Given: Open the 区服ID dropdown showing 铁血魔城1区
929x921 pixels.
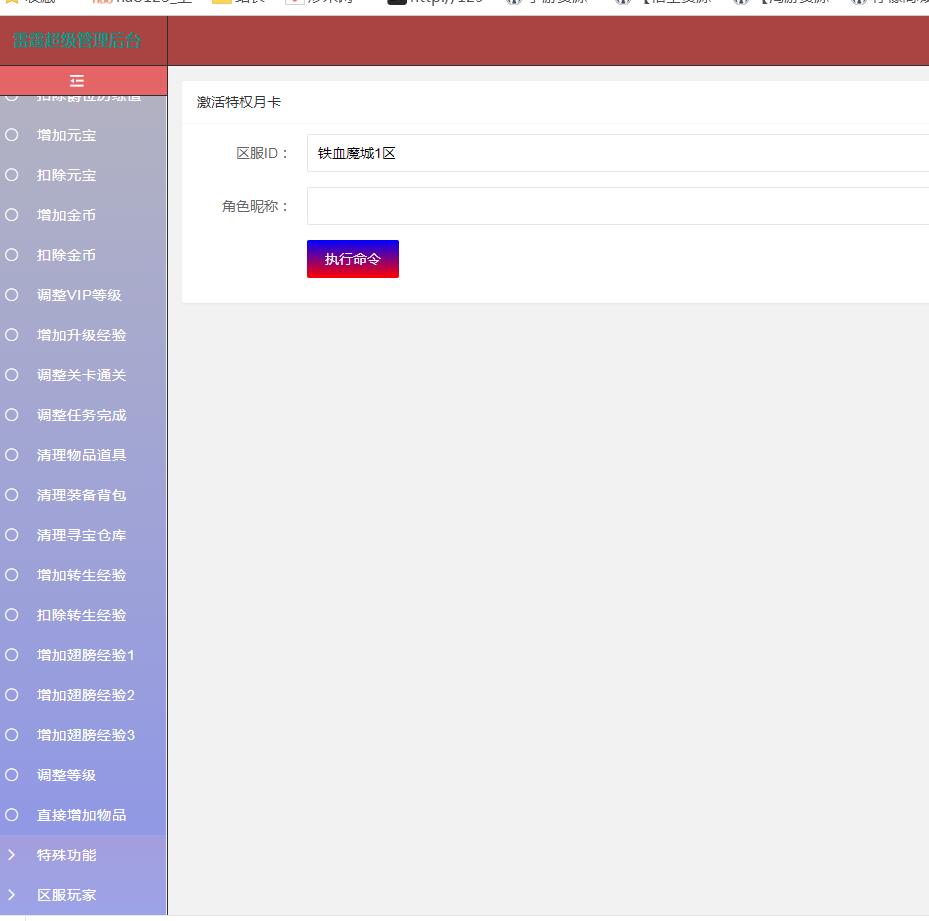Looking at the screenshot, I should 617,153.
